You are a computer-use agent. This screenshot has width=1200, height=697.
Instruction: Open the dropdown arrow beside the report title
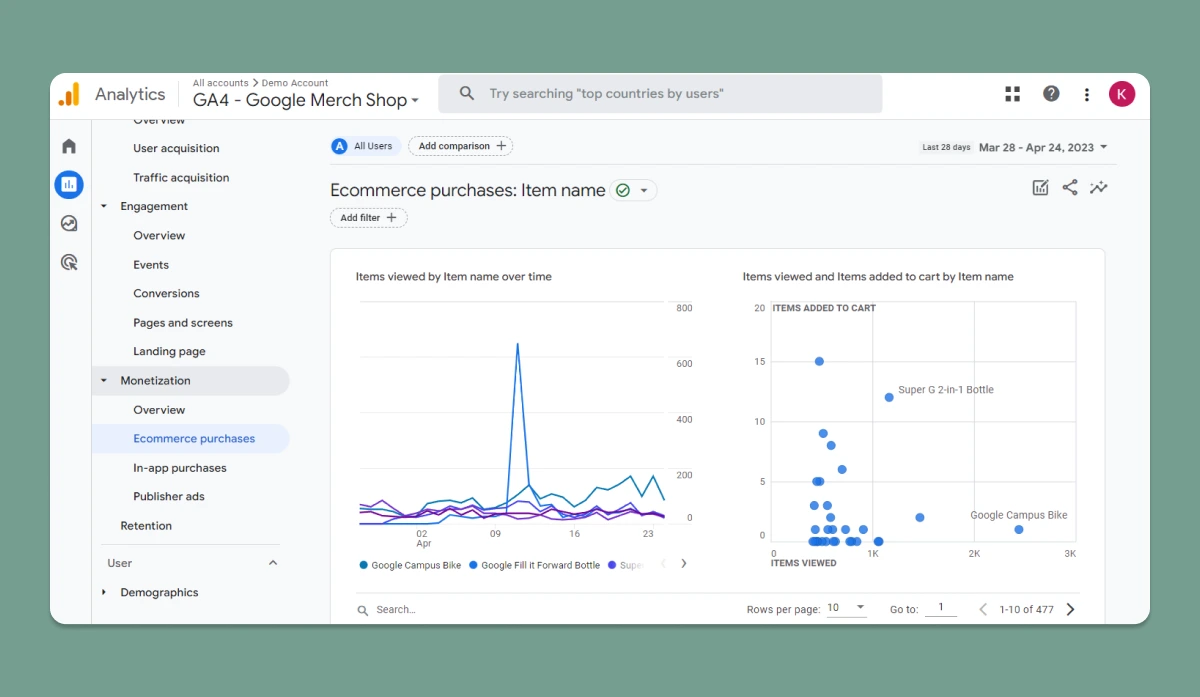click(644, 190)
